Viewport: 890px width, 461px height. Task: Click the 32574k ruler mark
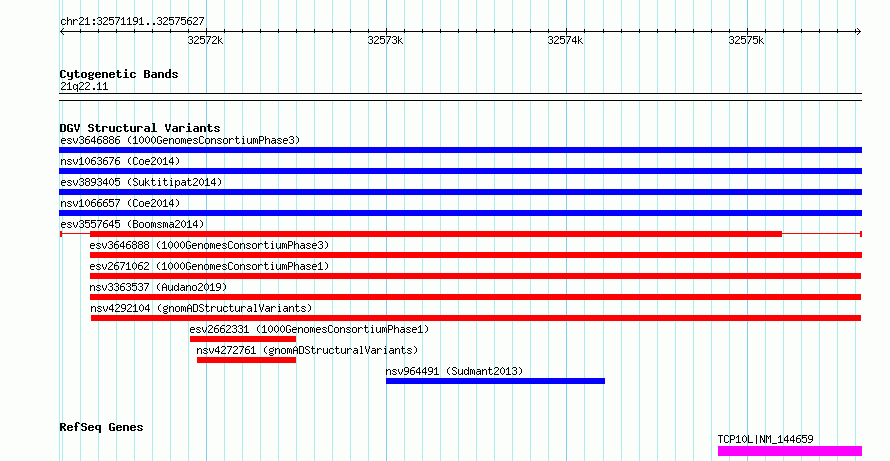tap(565, 40)
